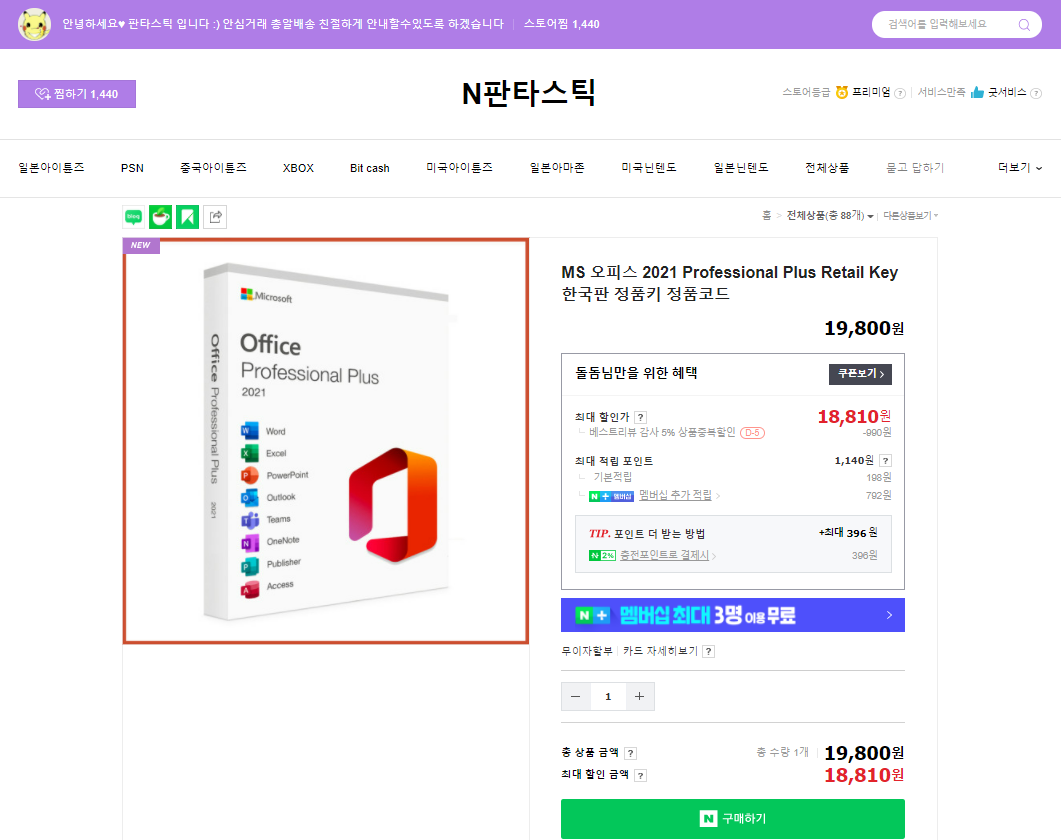The image size is (1061, 840).
Task: Click the product title MS 오피스 2021
Action: click(729, 283)
